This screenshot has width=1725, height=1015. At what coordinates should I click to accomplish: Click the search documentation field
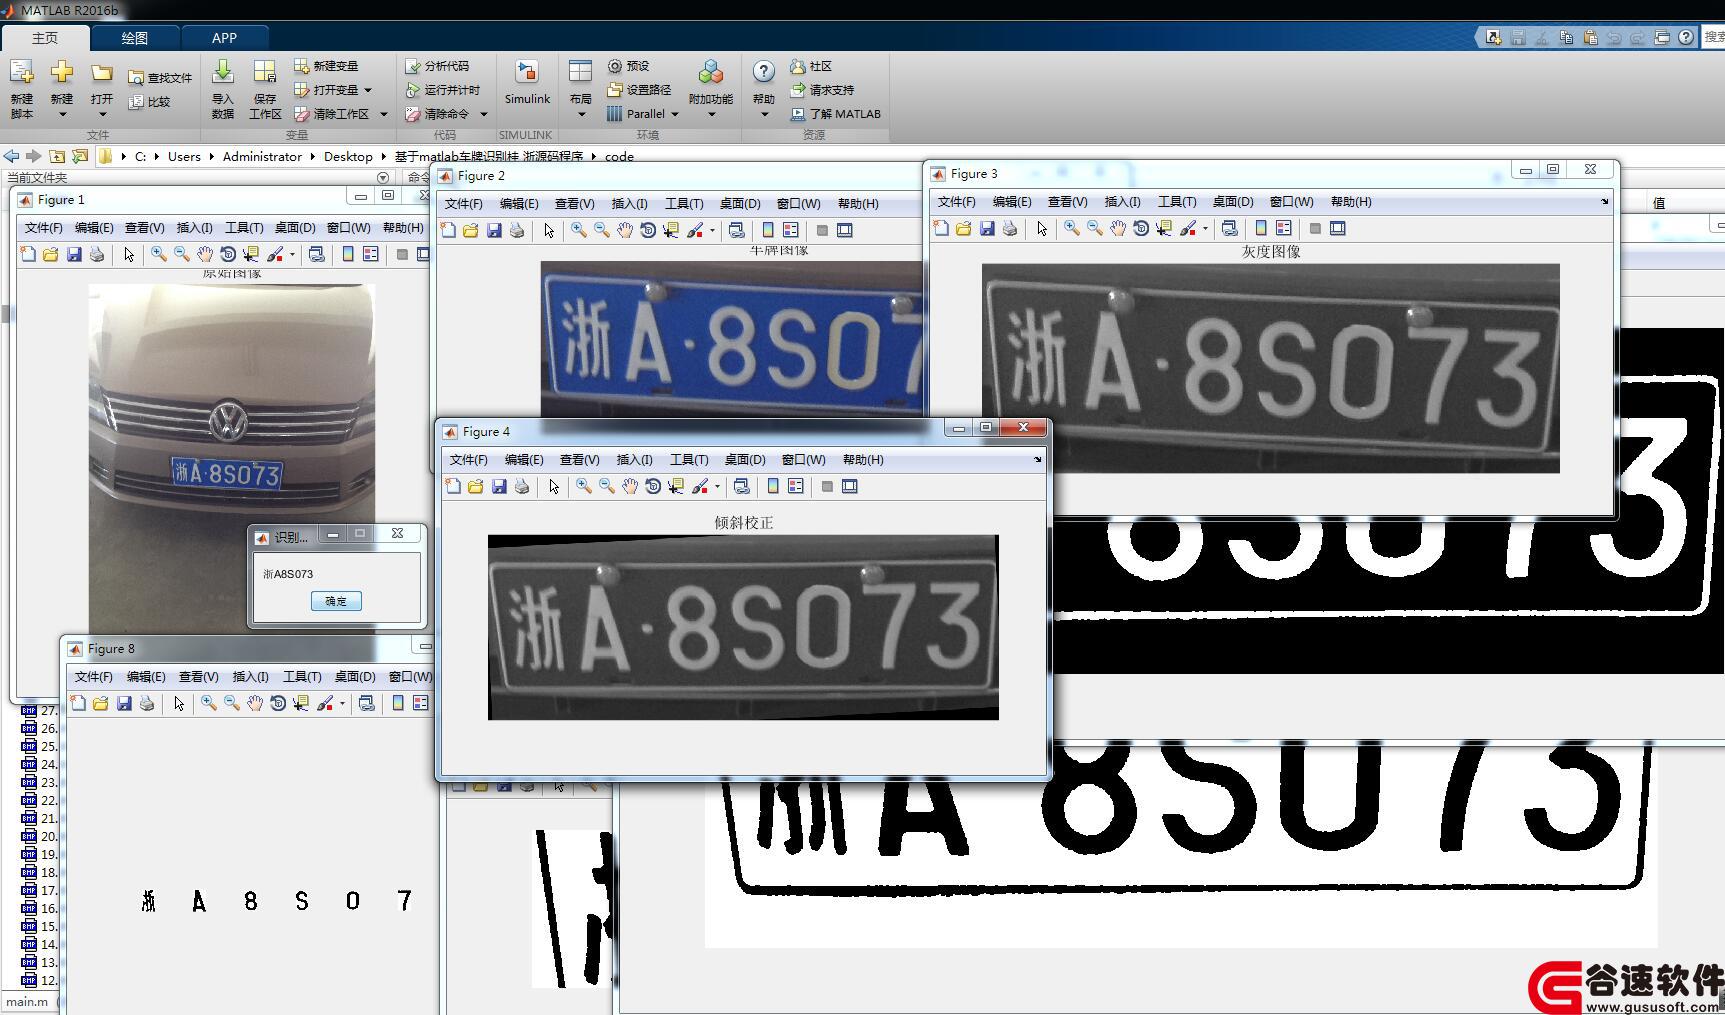click(x=1714, y=37)
